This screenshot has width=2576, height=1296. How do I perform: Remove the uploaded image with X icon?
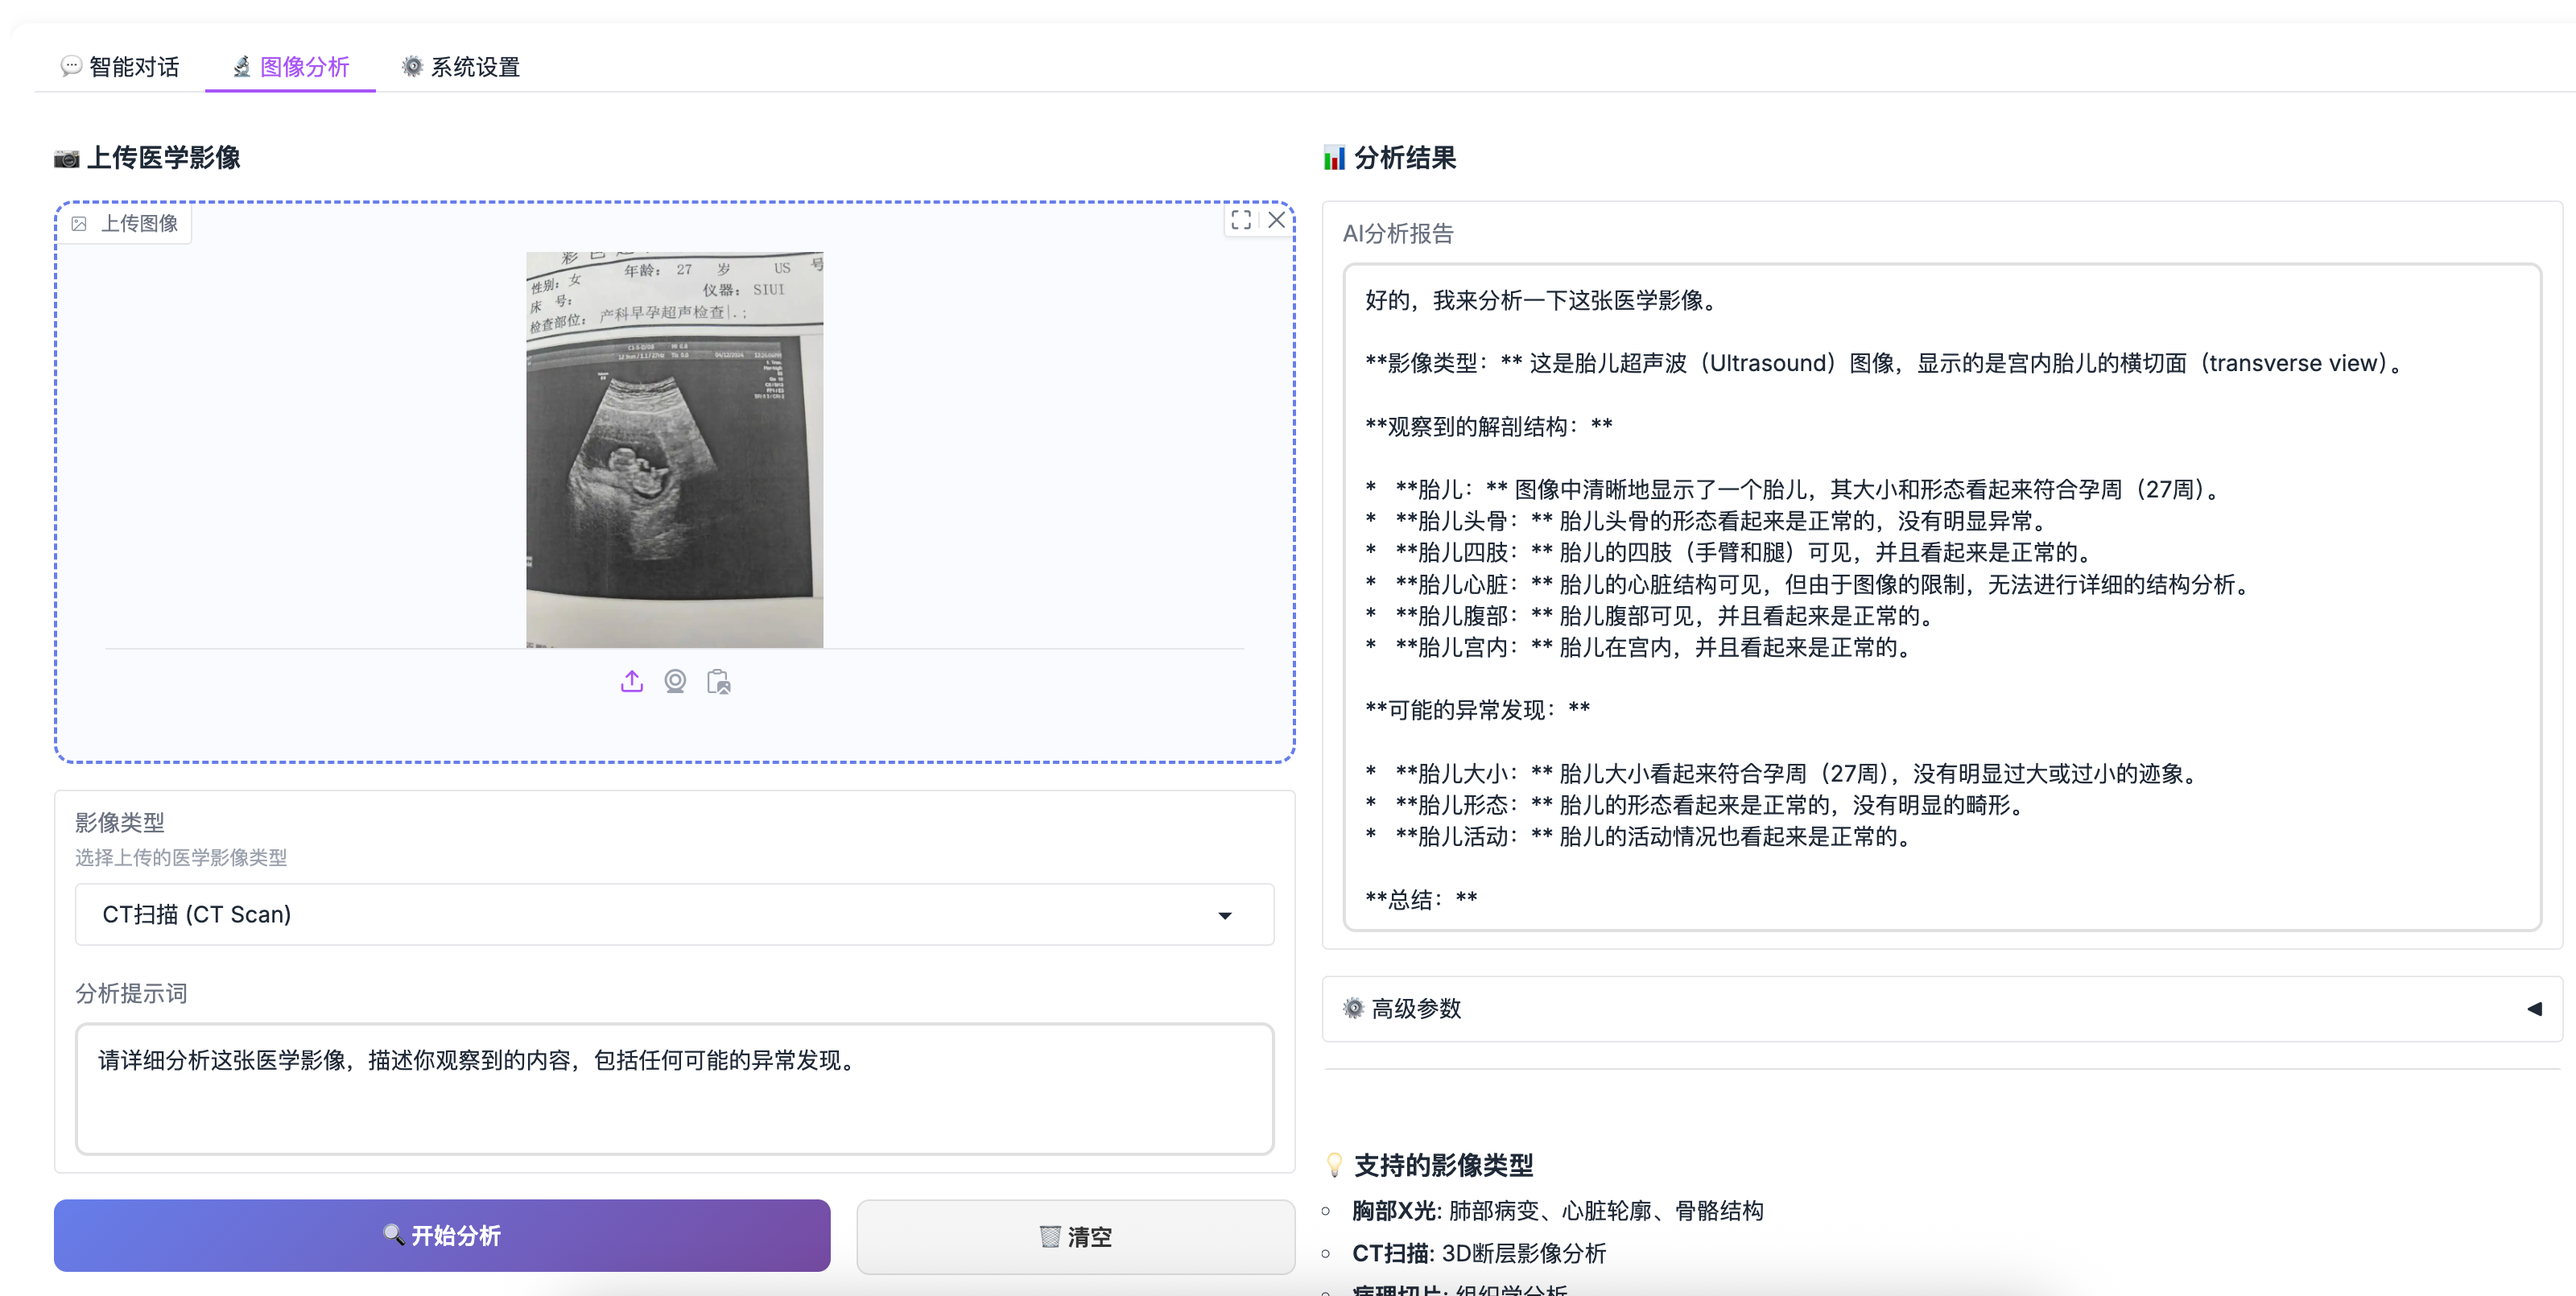tap(1276, 220)
